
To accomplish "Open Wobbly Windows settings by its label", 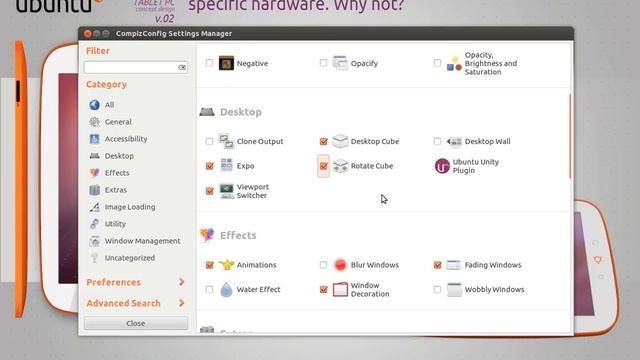I will (x=494, y=289).
